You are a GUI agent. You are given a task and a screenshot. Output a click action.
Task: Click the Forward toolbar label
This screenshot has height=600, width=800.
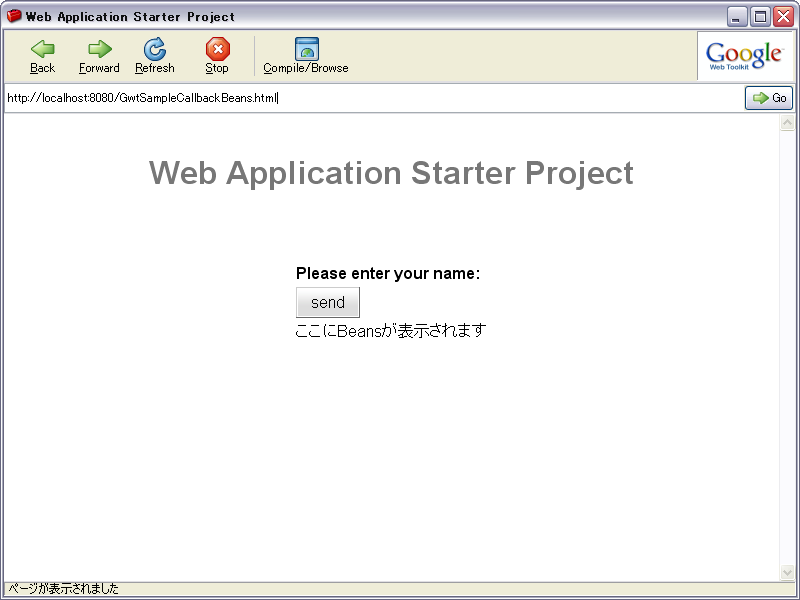98,68
